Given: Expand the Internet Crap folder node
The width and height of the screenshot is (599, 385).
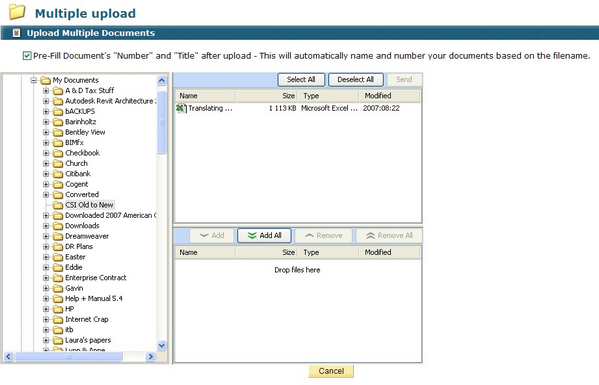Looking at the screenshot, I should (46, 319).
